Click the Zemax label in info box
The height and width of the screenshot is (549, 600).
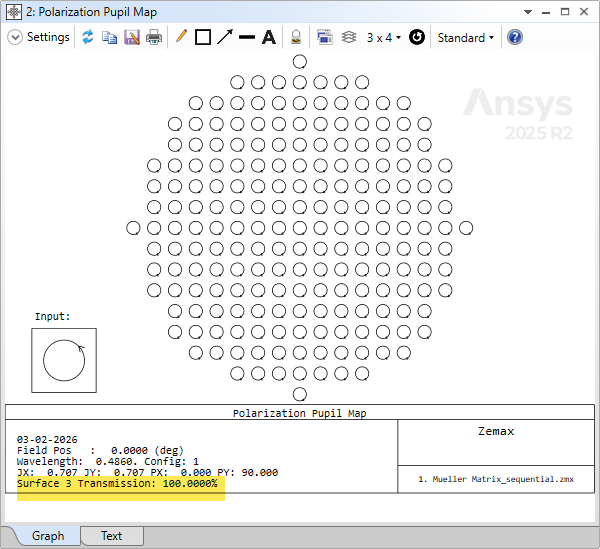[496, 431]
